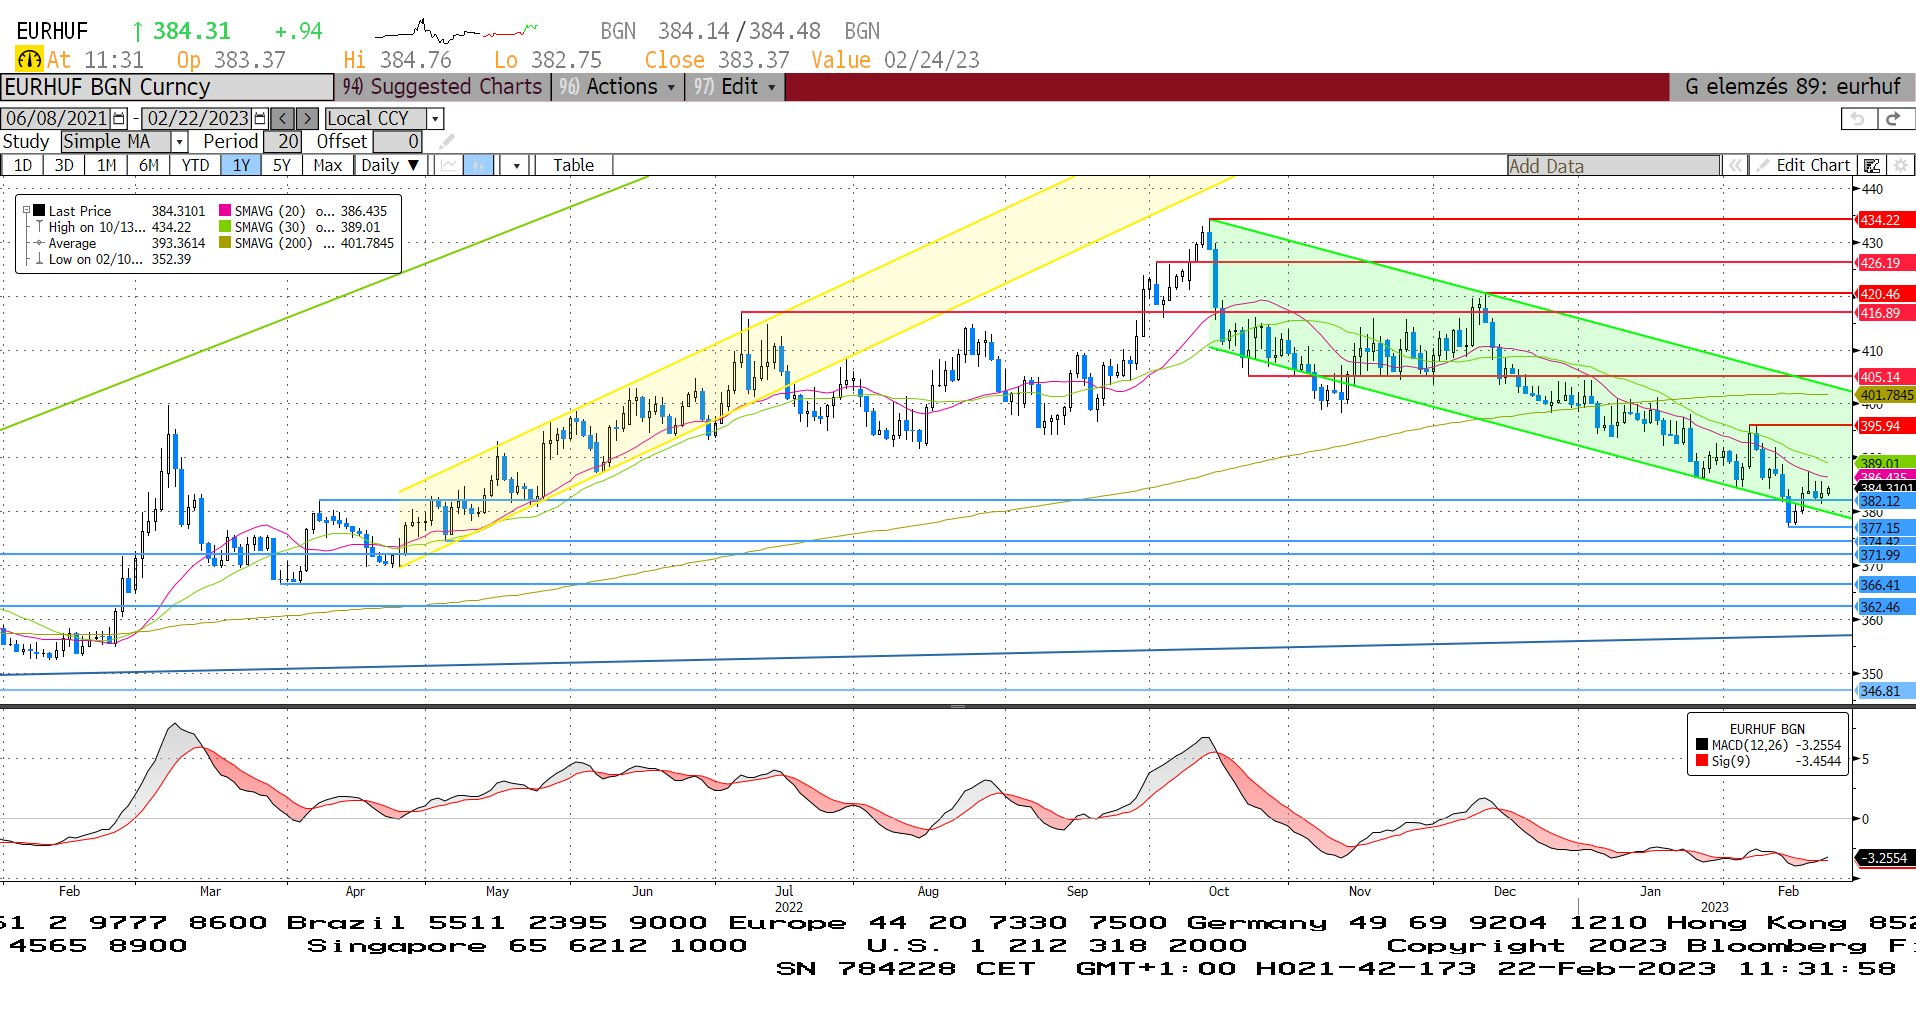Click the next date range arrow
Screen dimensions: 1916x1024
308,118
